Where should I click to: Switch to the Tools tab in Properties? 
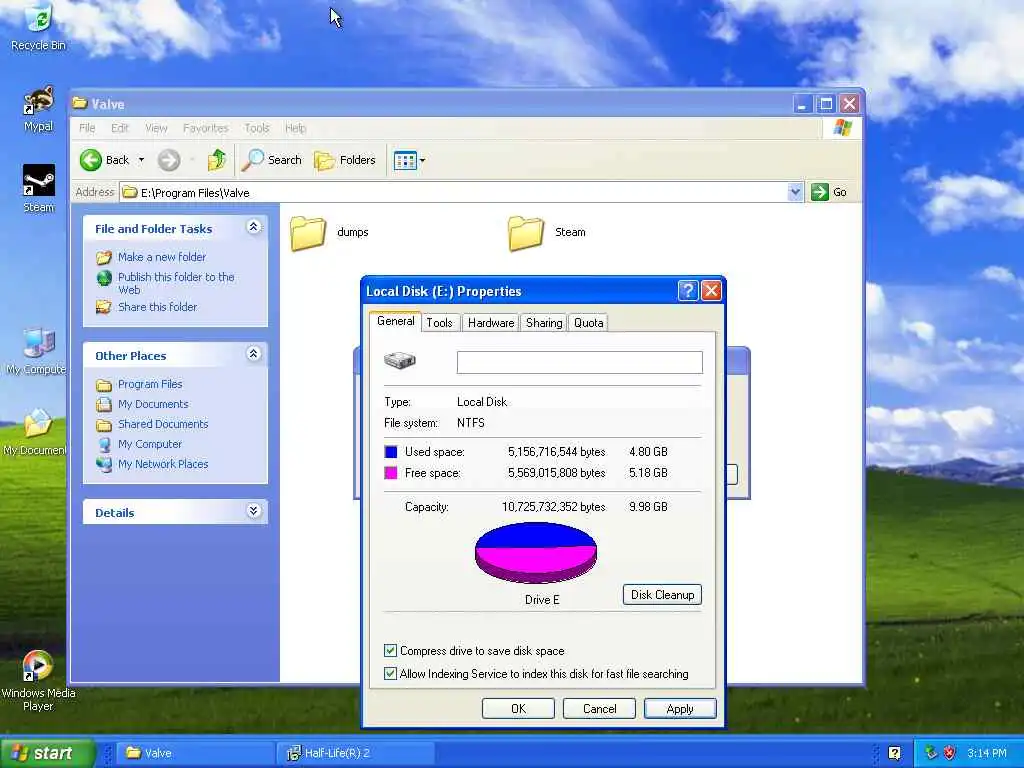pyautogui.click(x=440, y=323)
